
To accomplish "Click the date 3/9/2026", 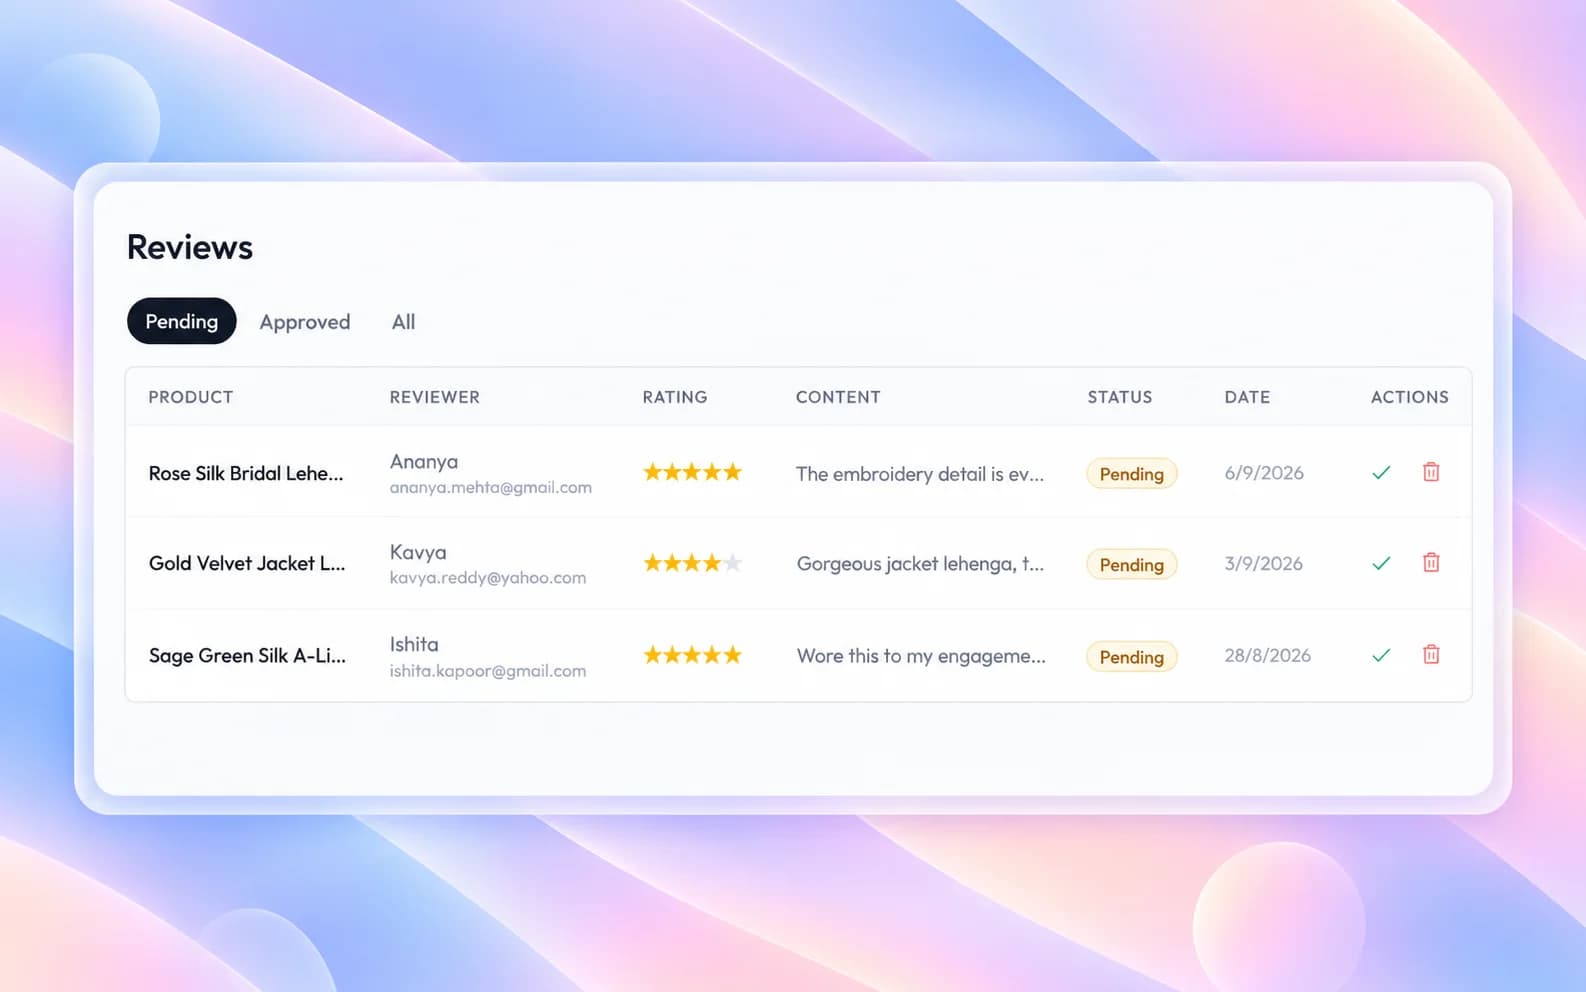I will coord(1264,564).
